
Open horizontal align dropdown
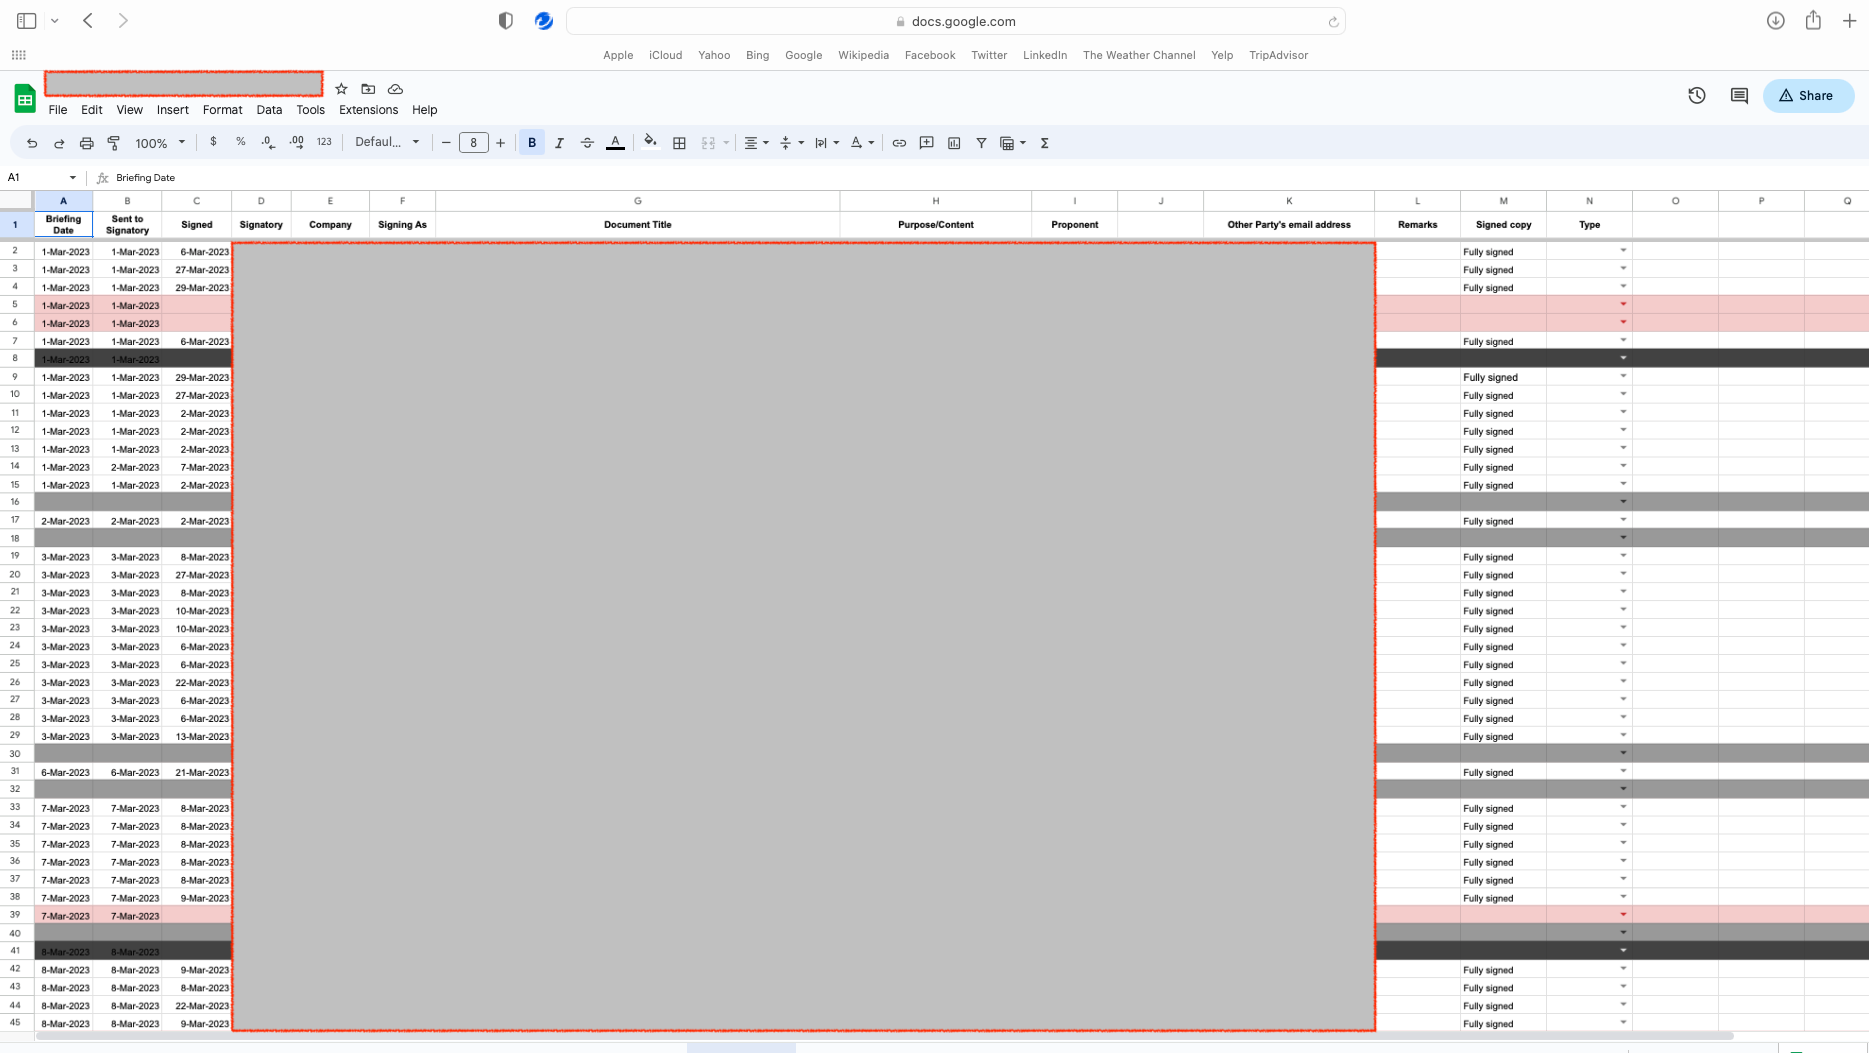[757, 143]
